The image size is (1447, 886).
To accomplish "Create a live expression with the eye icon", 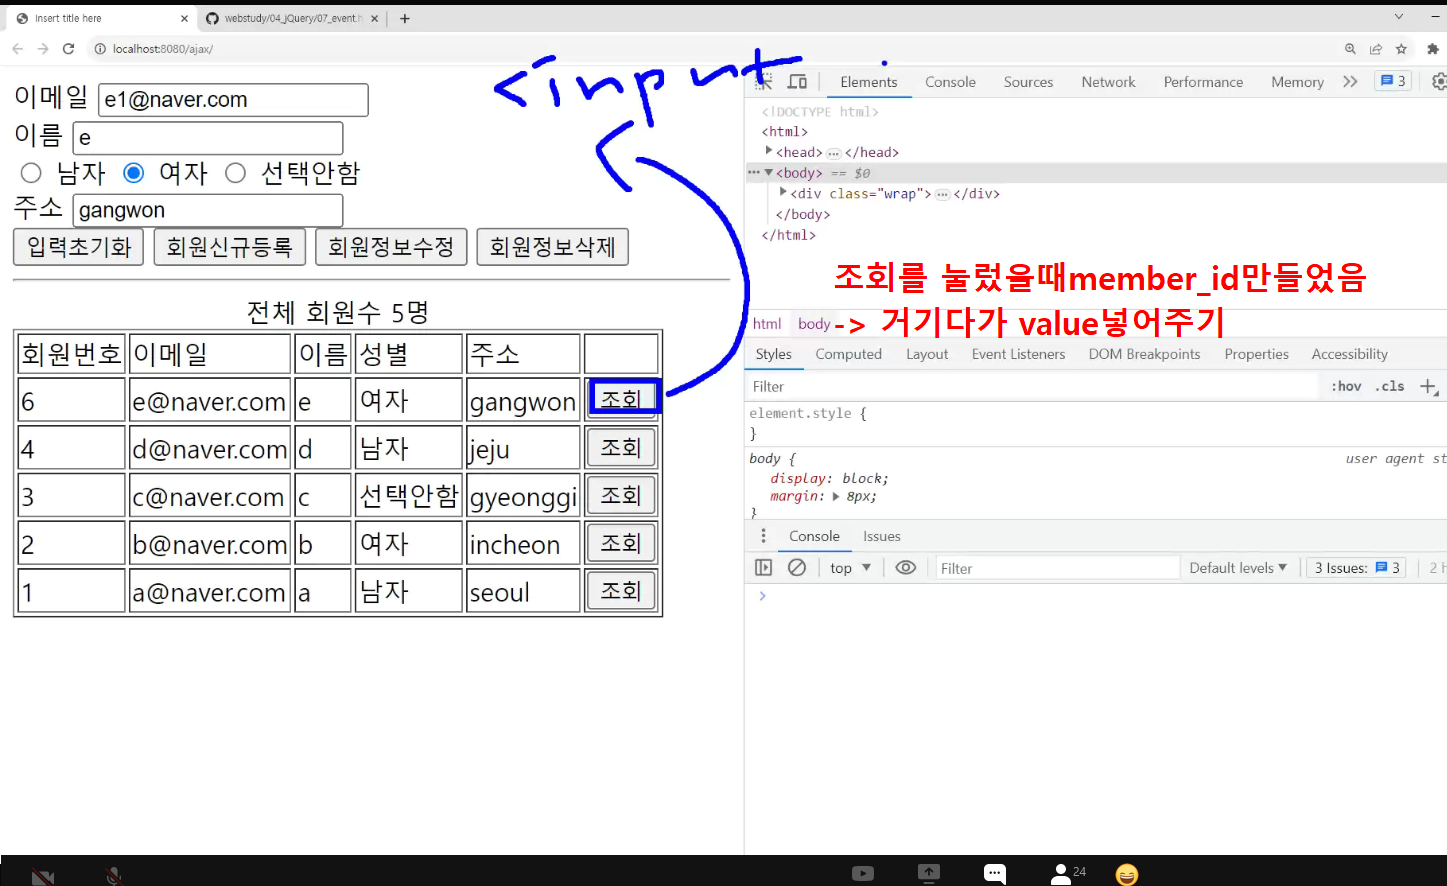I will (906, 567).
